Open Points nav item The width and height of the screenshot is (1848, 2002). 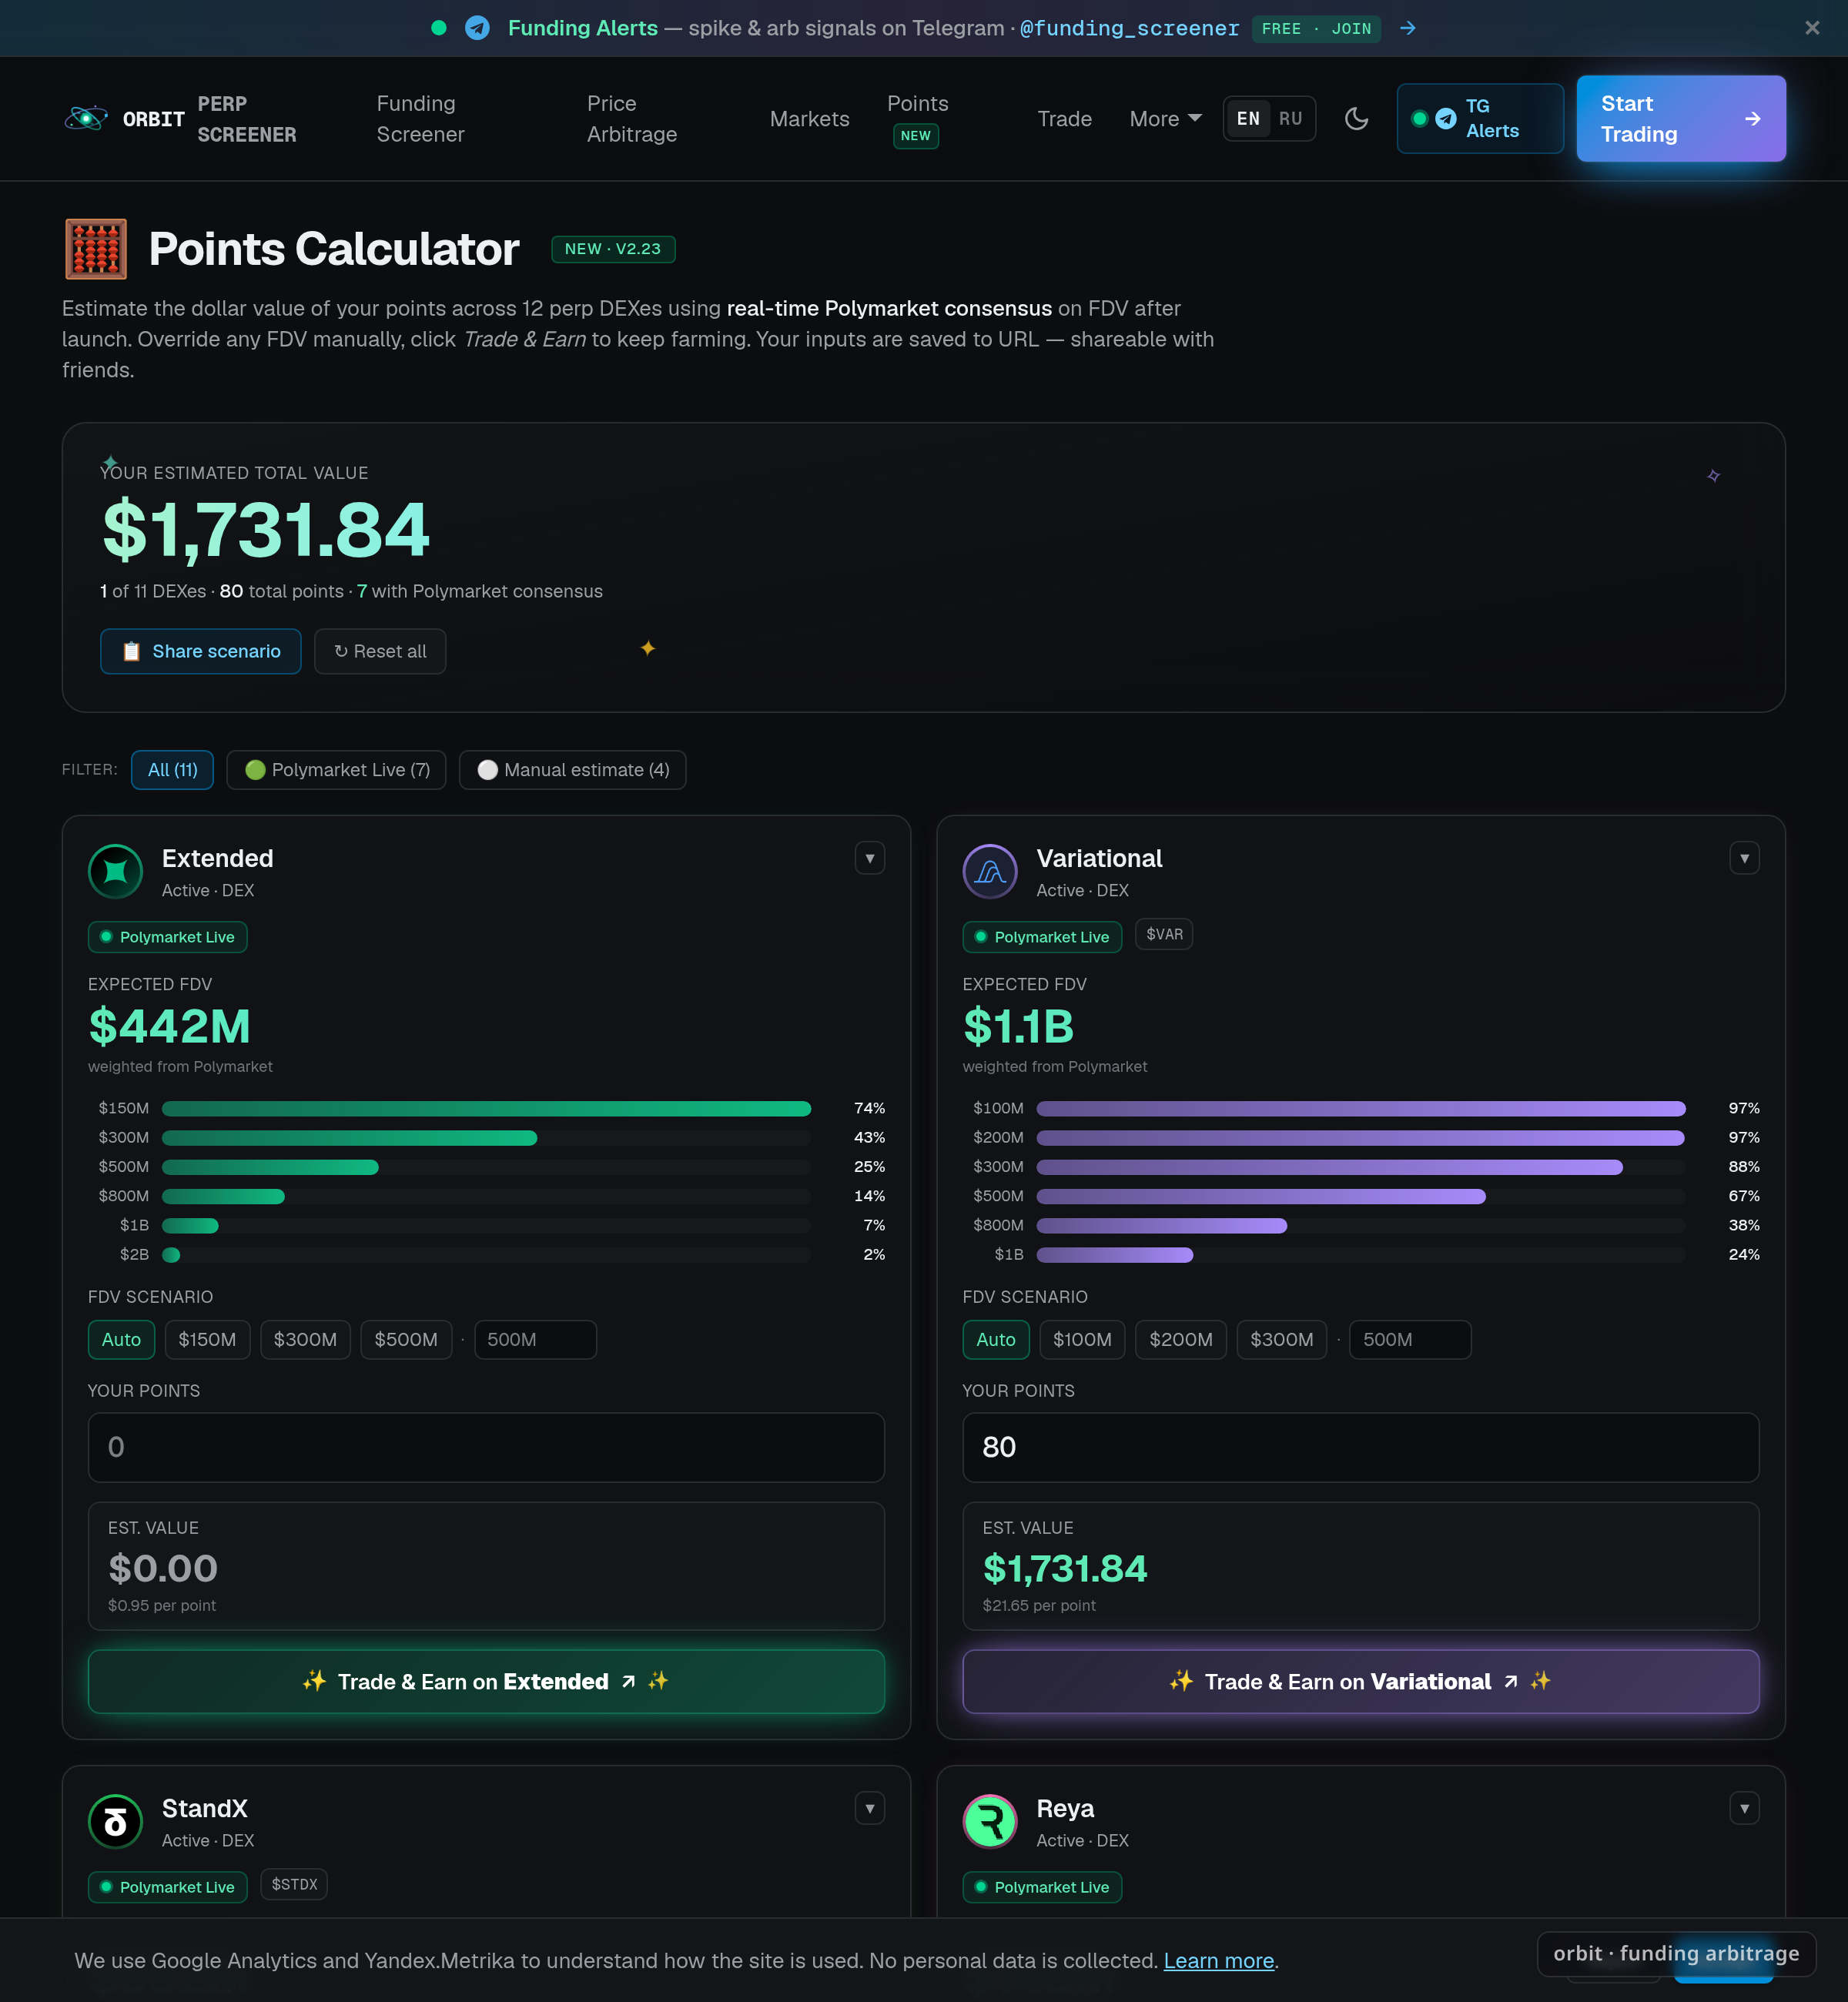pos(917,118)
